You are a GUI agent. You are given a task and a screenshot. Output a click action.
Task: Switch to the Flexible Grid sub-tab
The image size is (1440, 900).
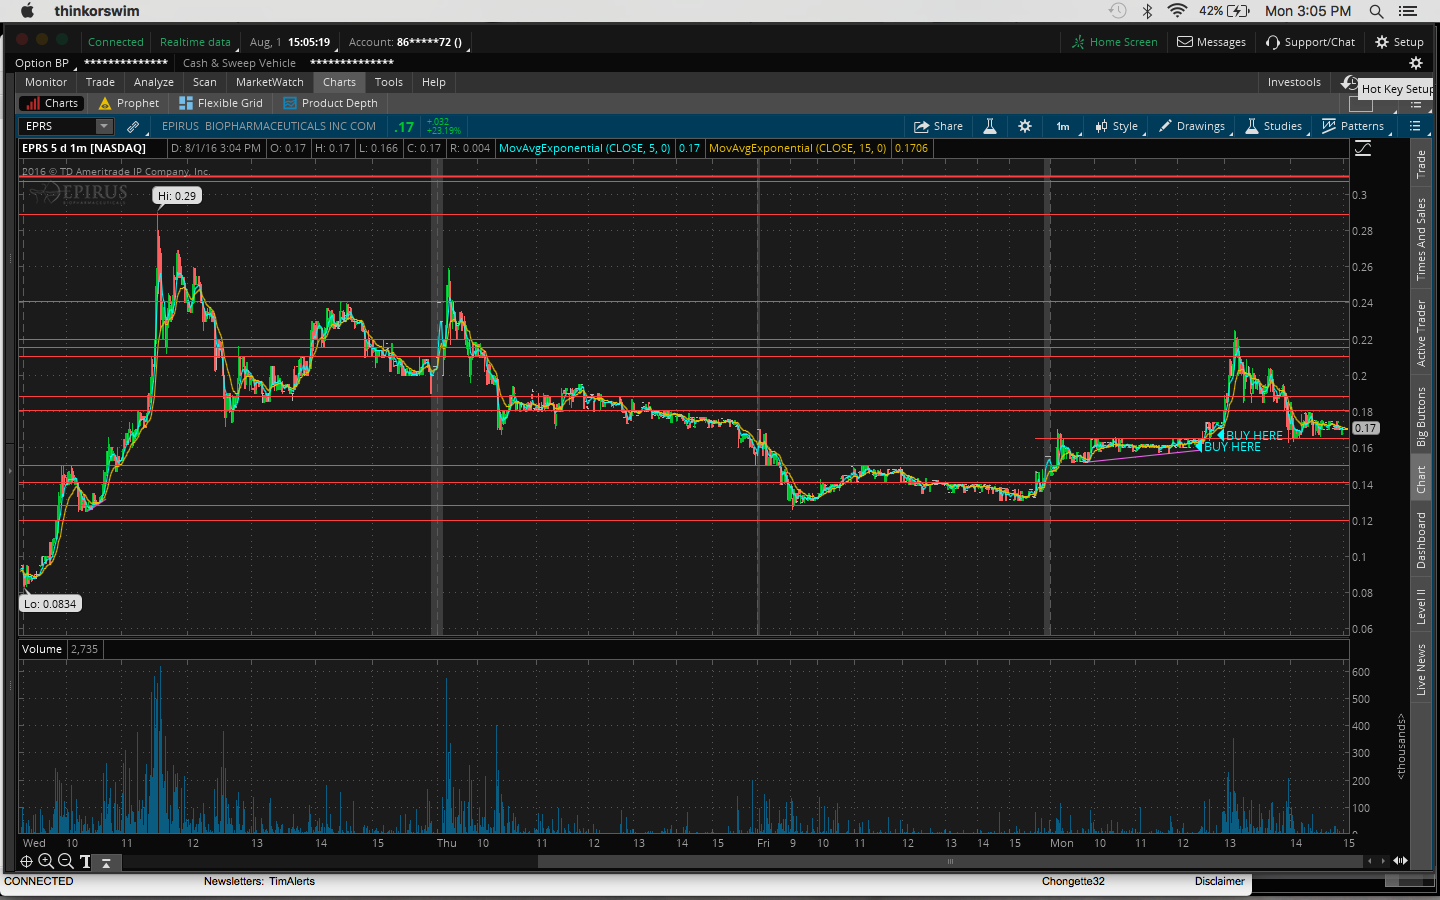click(x=221, y=103)
